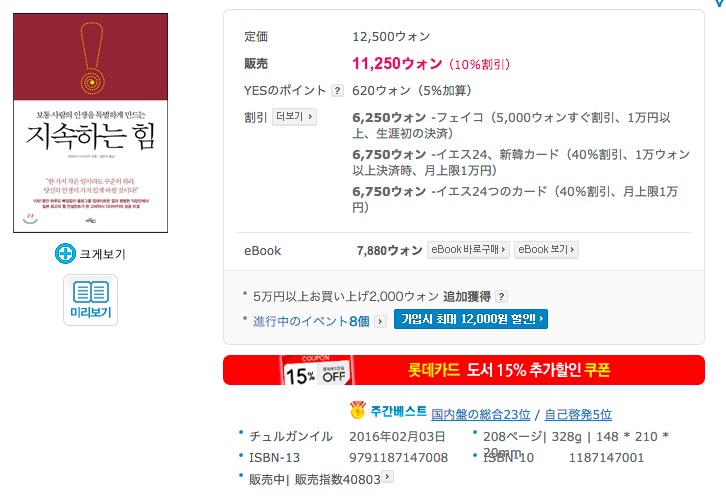Click the 크게보기 enlarge text label
Viewport: 726px width, 496px height.
click(x=102, y=254)
